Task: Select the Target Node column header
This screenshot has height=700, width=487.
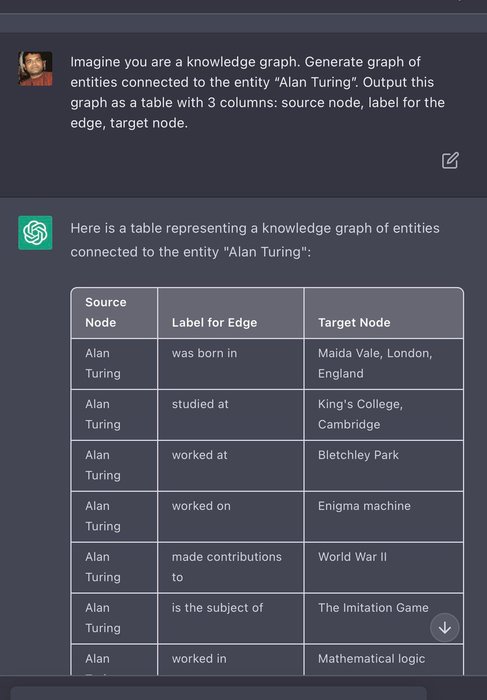Action: (384, 313)
